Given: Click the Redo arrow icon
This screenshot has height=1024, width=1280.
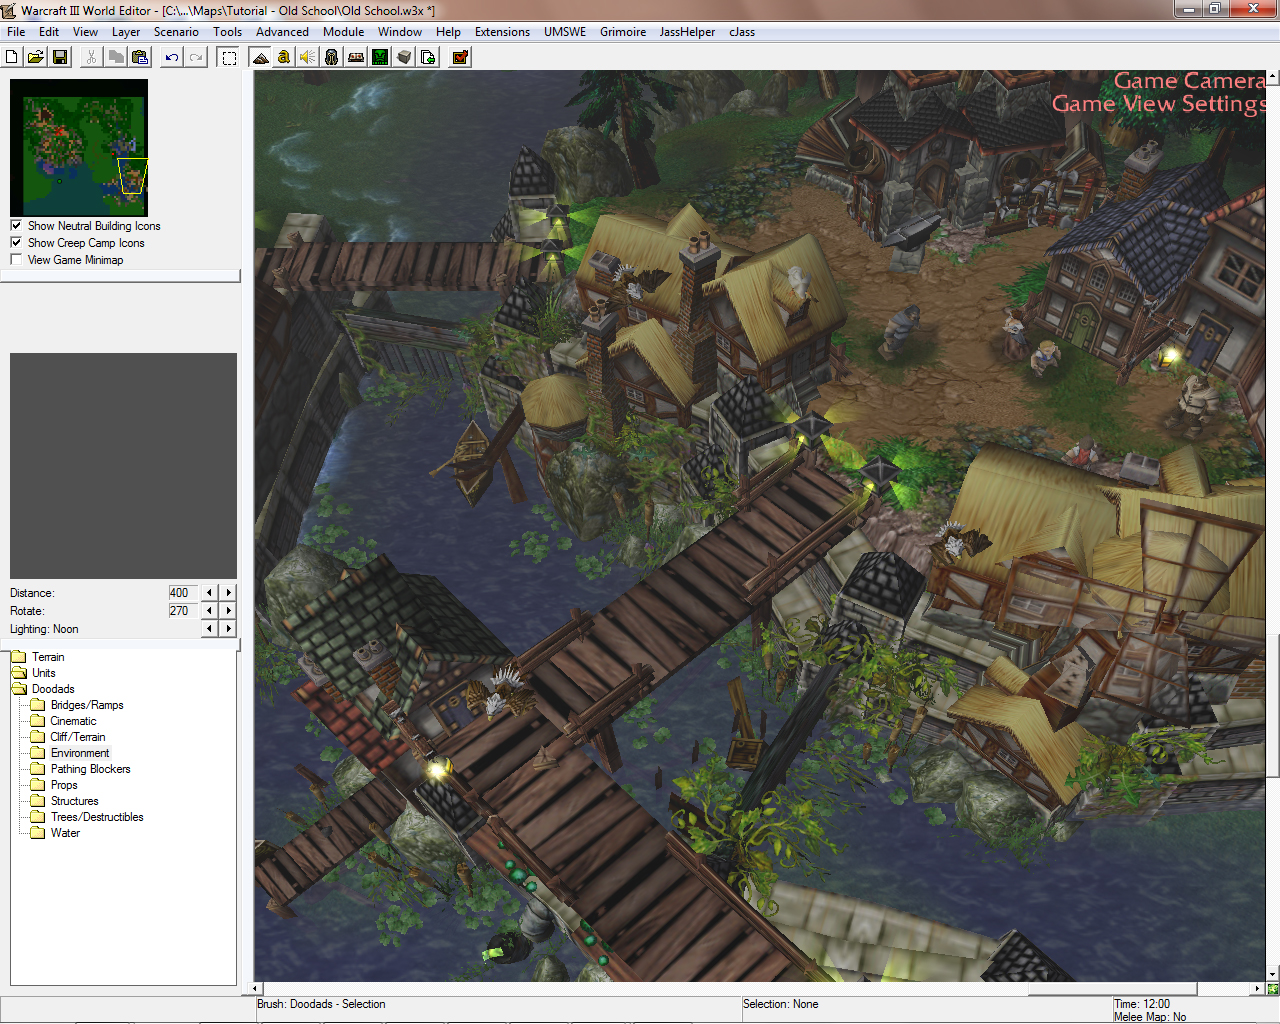Looking at the screenshot, I should [196, 57].
